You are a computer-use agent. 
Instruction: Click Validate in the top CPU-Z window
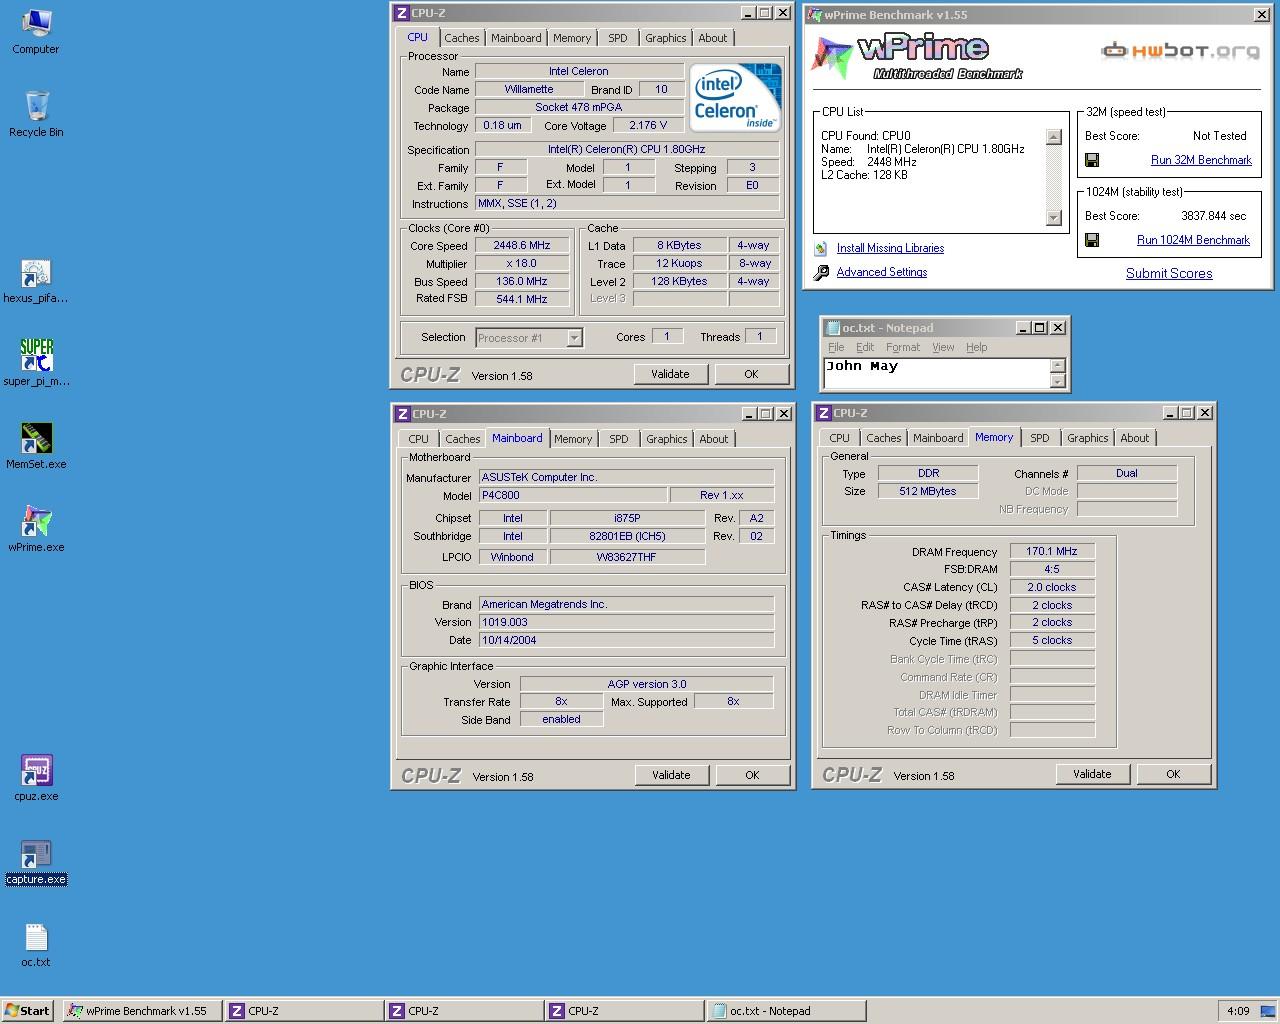point(670,374)
